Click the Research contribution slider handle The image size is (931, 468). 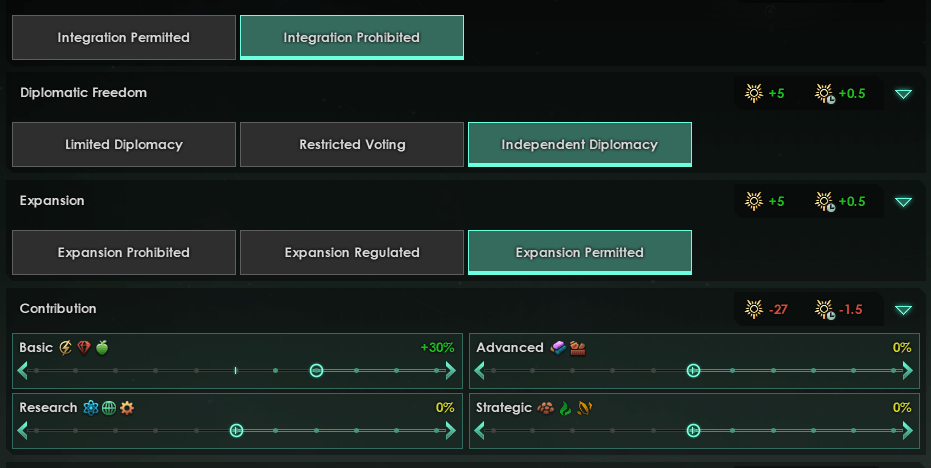pyautogui.click(x=236, y=431)
